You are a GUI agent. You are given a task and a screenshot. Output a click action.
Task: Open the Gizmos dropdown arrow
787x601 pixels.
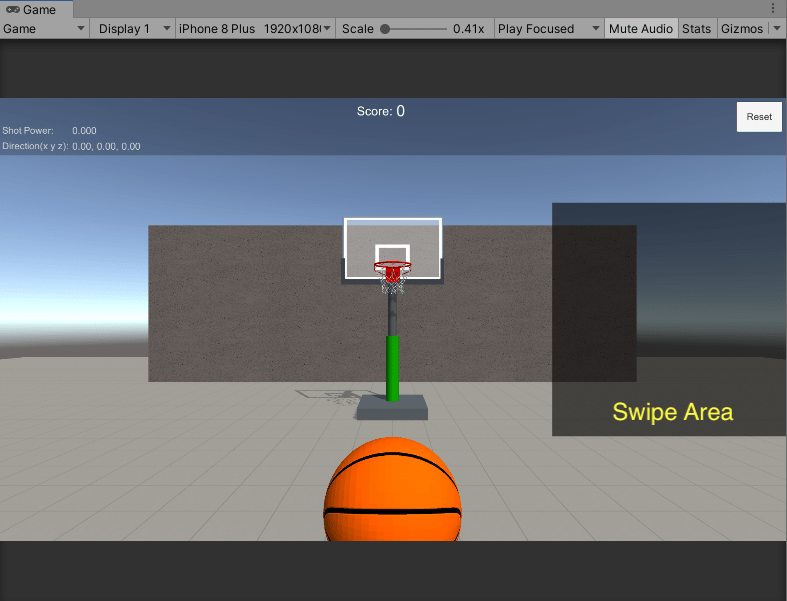[x=777, y=29]
